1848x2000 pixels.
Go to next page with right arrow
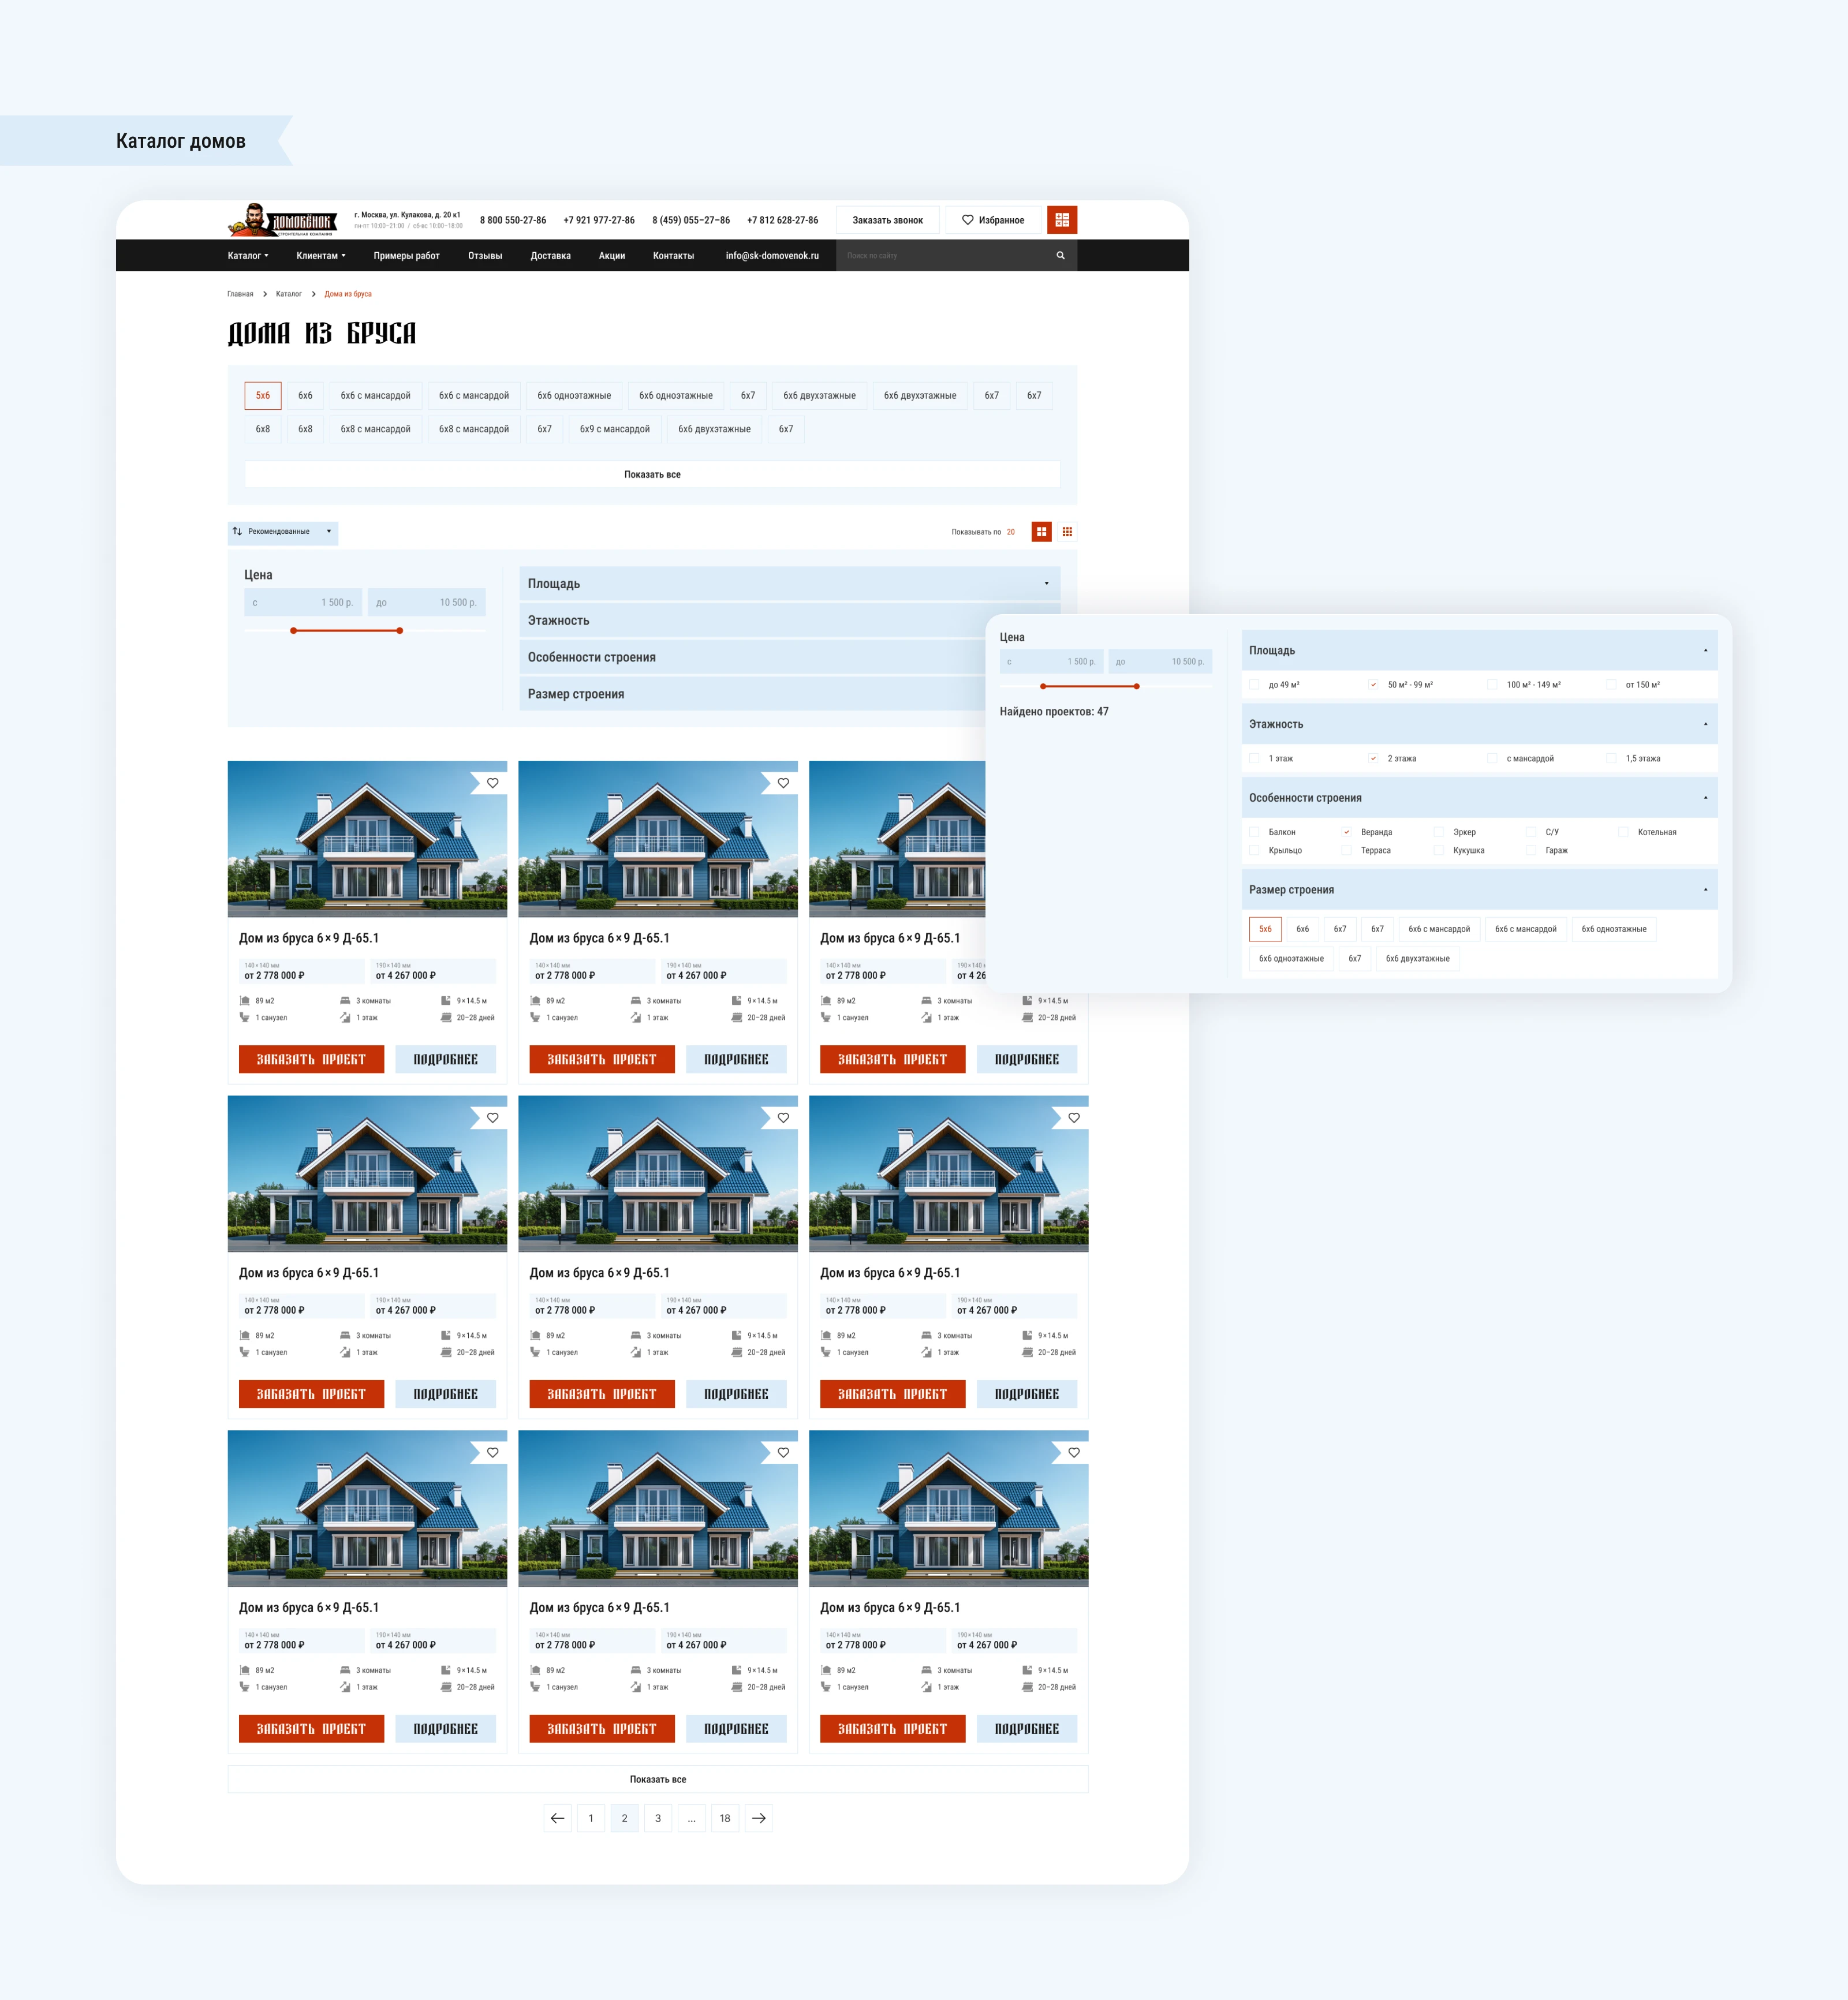pos(758,1818)
